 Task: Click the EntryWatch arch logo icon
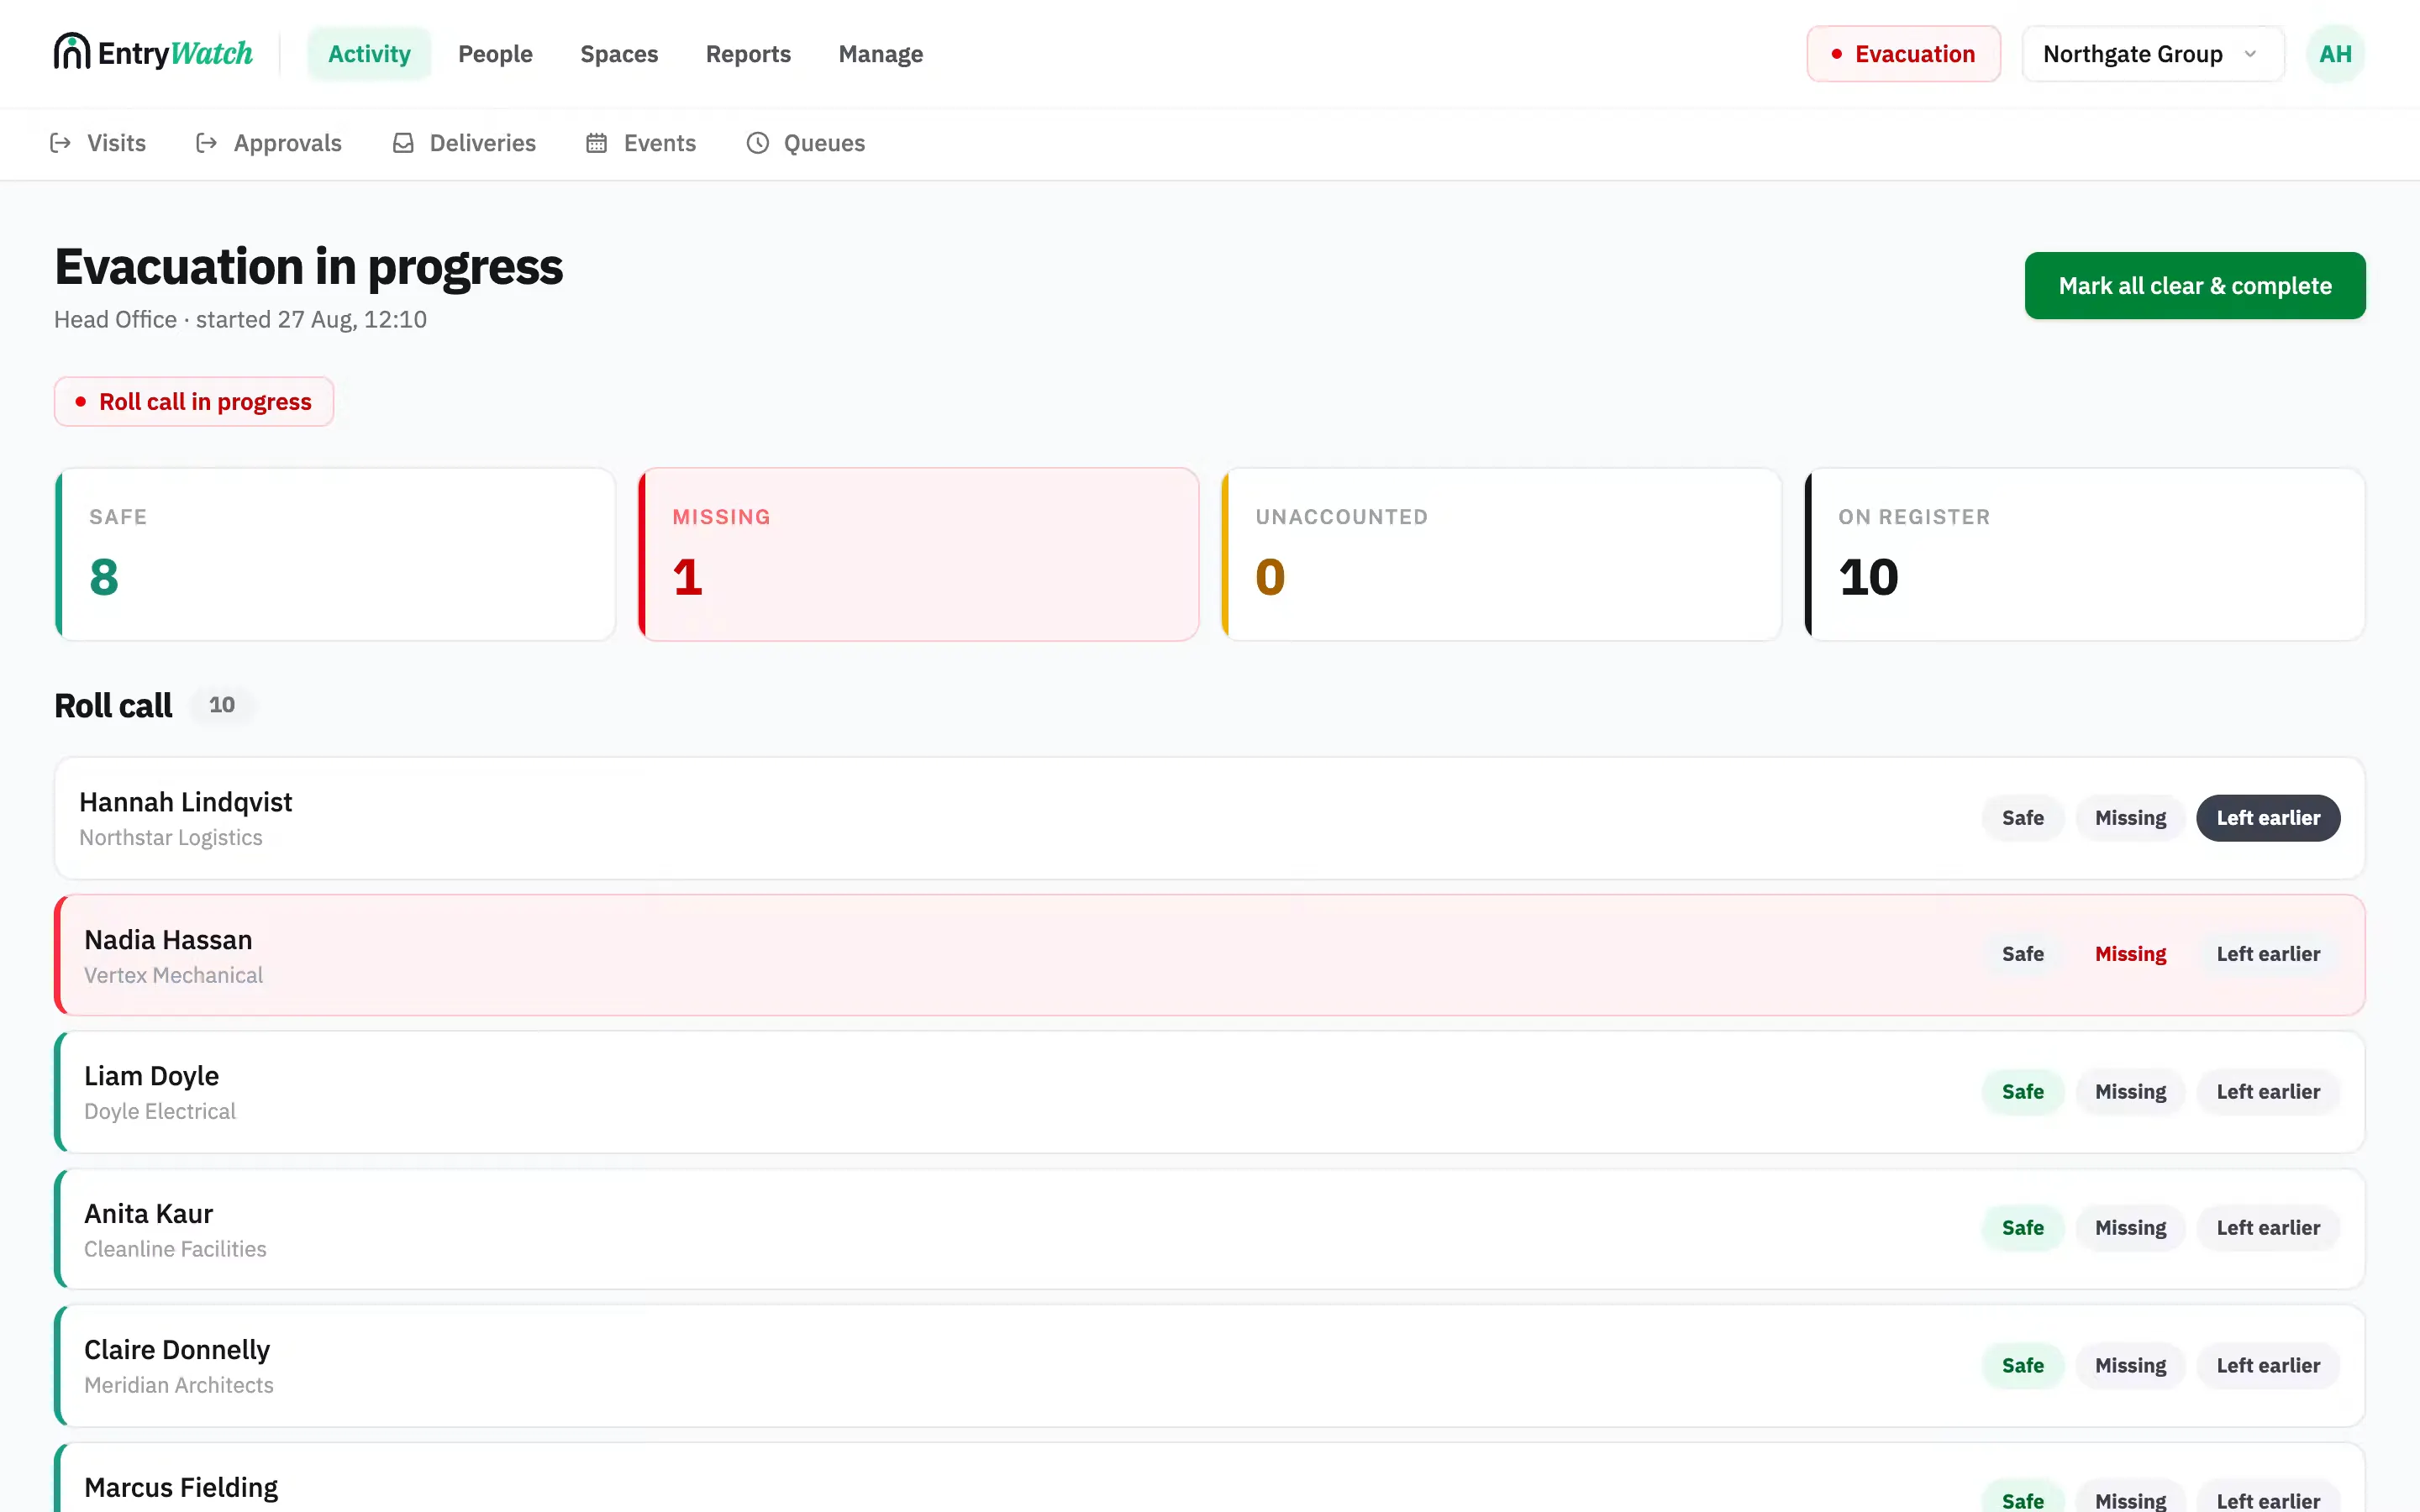tap(72, 52)
